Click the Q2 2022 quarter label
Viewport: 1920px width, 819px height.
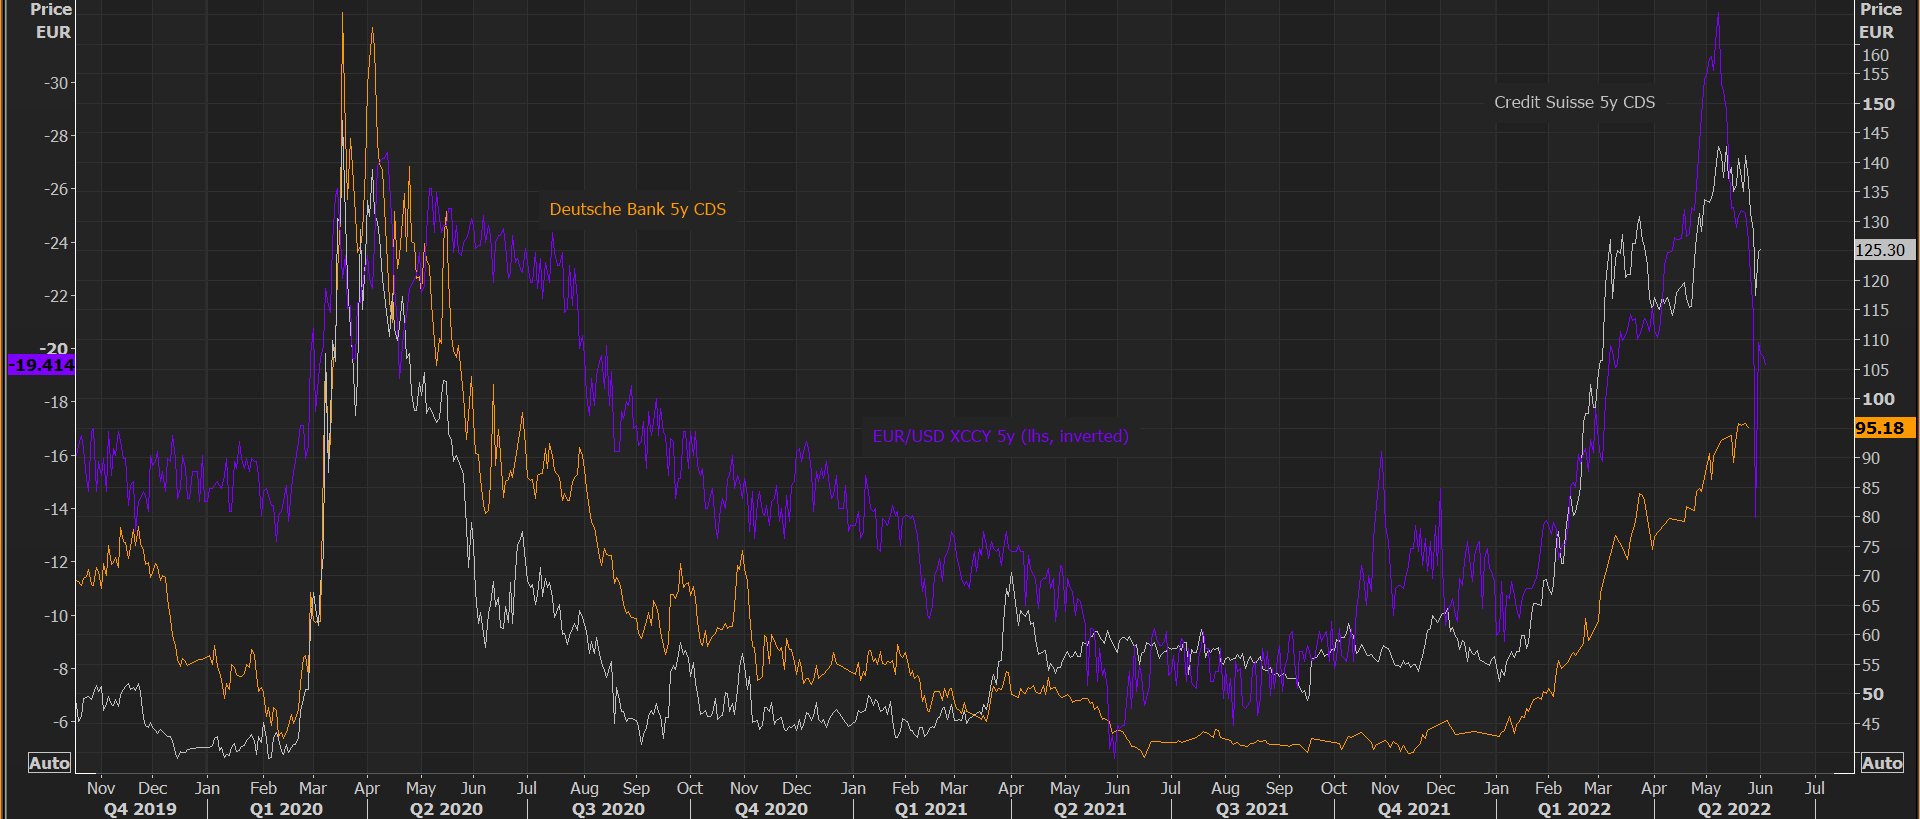(1734, 808)
